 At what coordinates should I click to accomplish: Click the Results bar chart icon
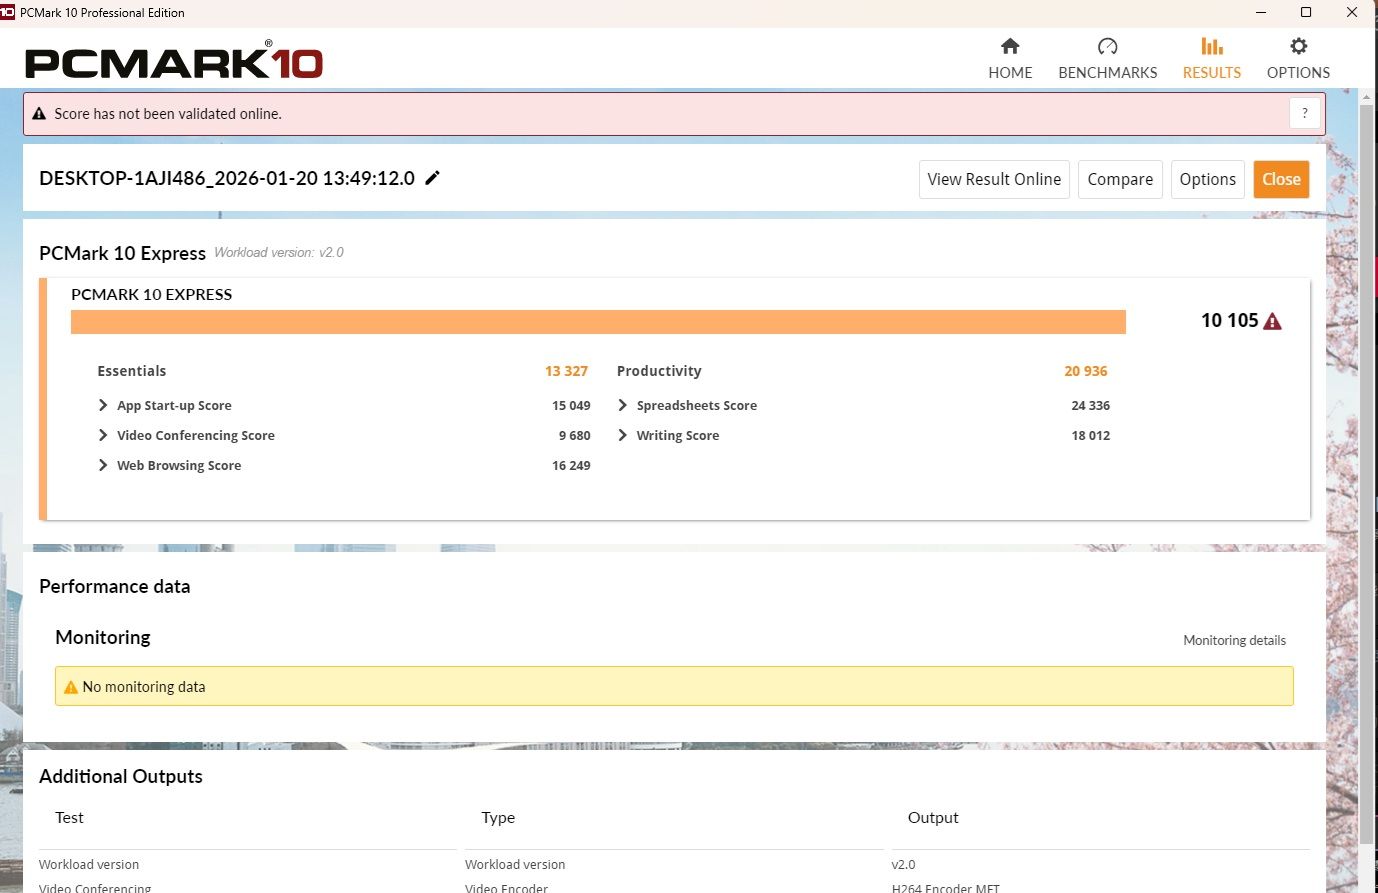[1211, 46]
